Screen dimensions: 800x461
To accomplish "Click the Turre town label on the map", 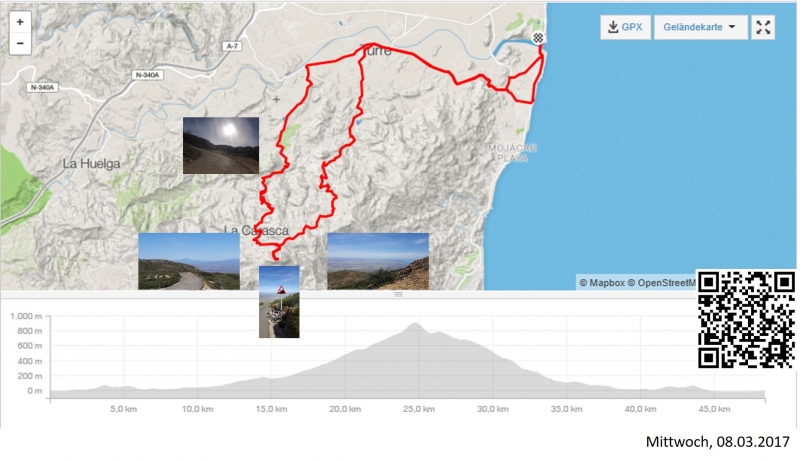I will [376, 51].
